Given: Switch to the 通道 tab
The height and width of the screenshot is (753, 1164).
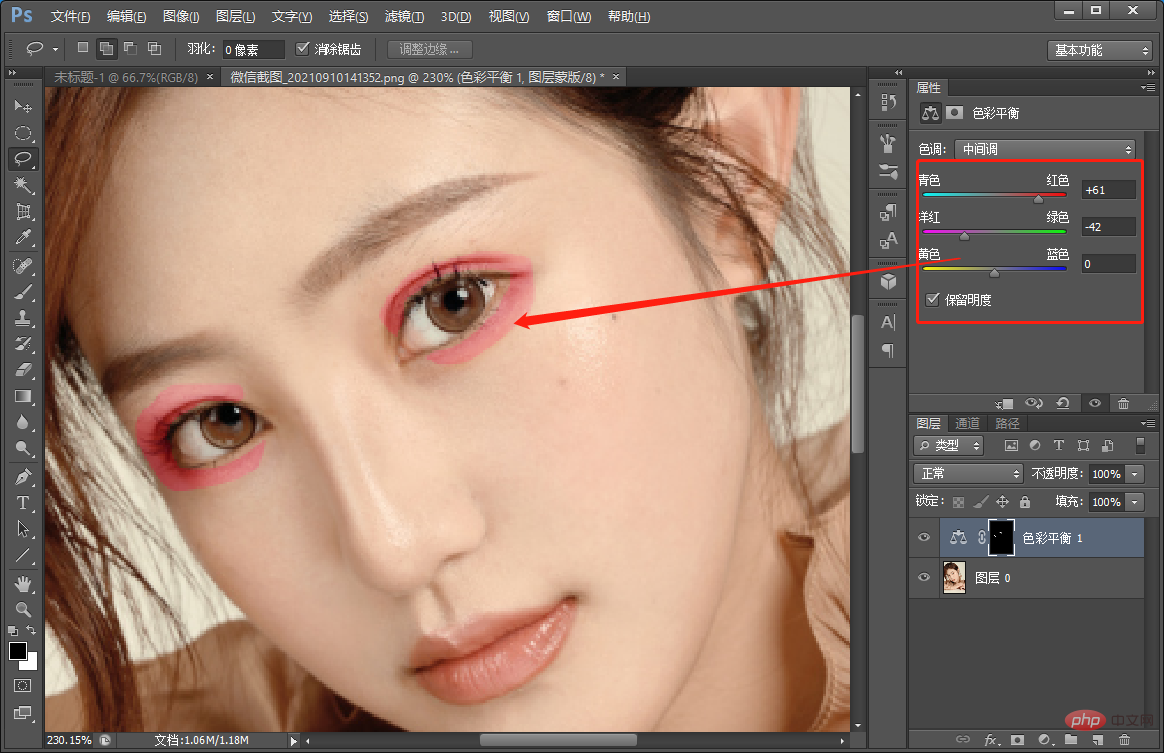Looking at the screenshot, I should 966,423.
